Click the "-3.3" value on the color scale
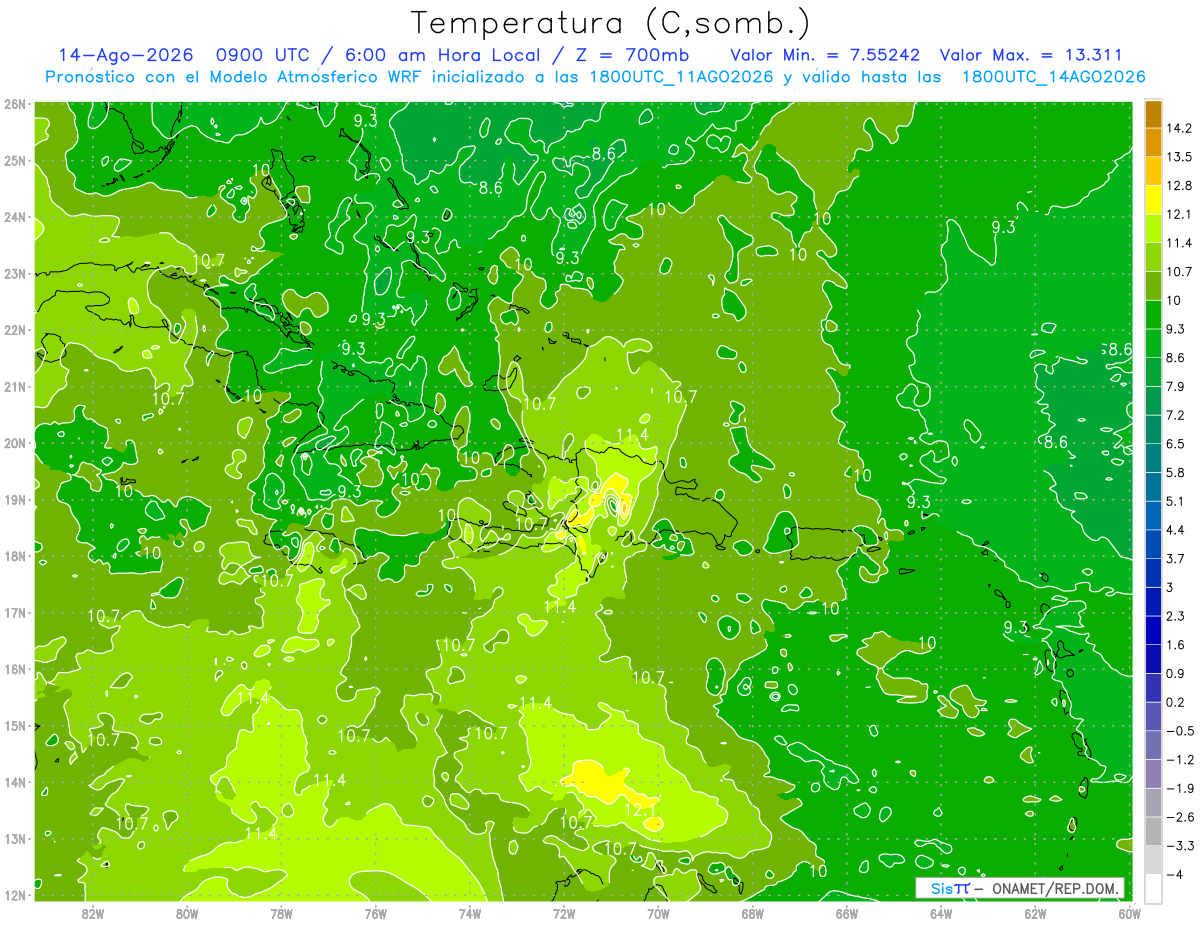This screenshot has height=927, width=1200. pos(1180,845)
